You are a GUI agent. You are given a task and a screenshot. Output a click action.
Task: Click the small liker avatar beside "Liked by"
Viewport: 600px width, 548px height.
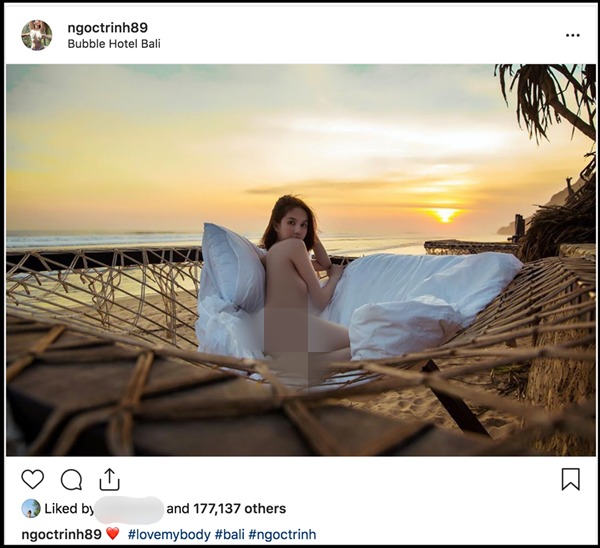point(31,508)
